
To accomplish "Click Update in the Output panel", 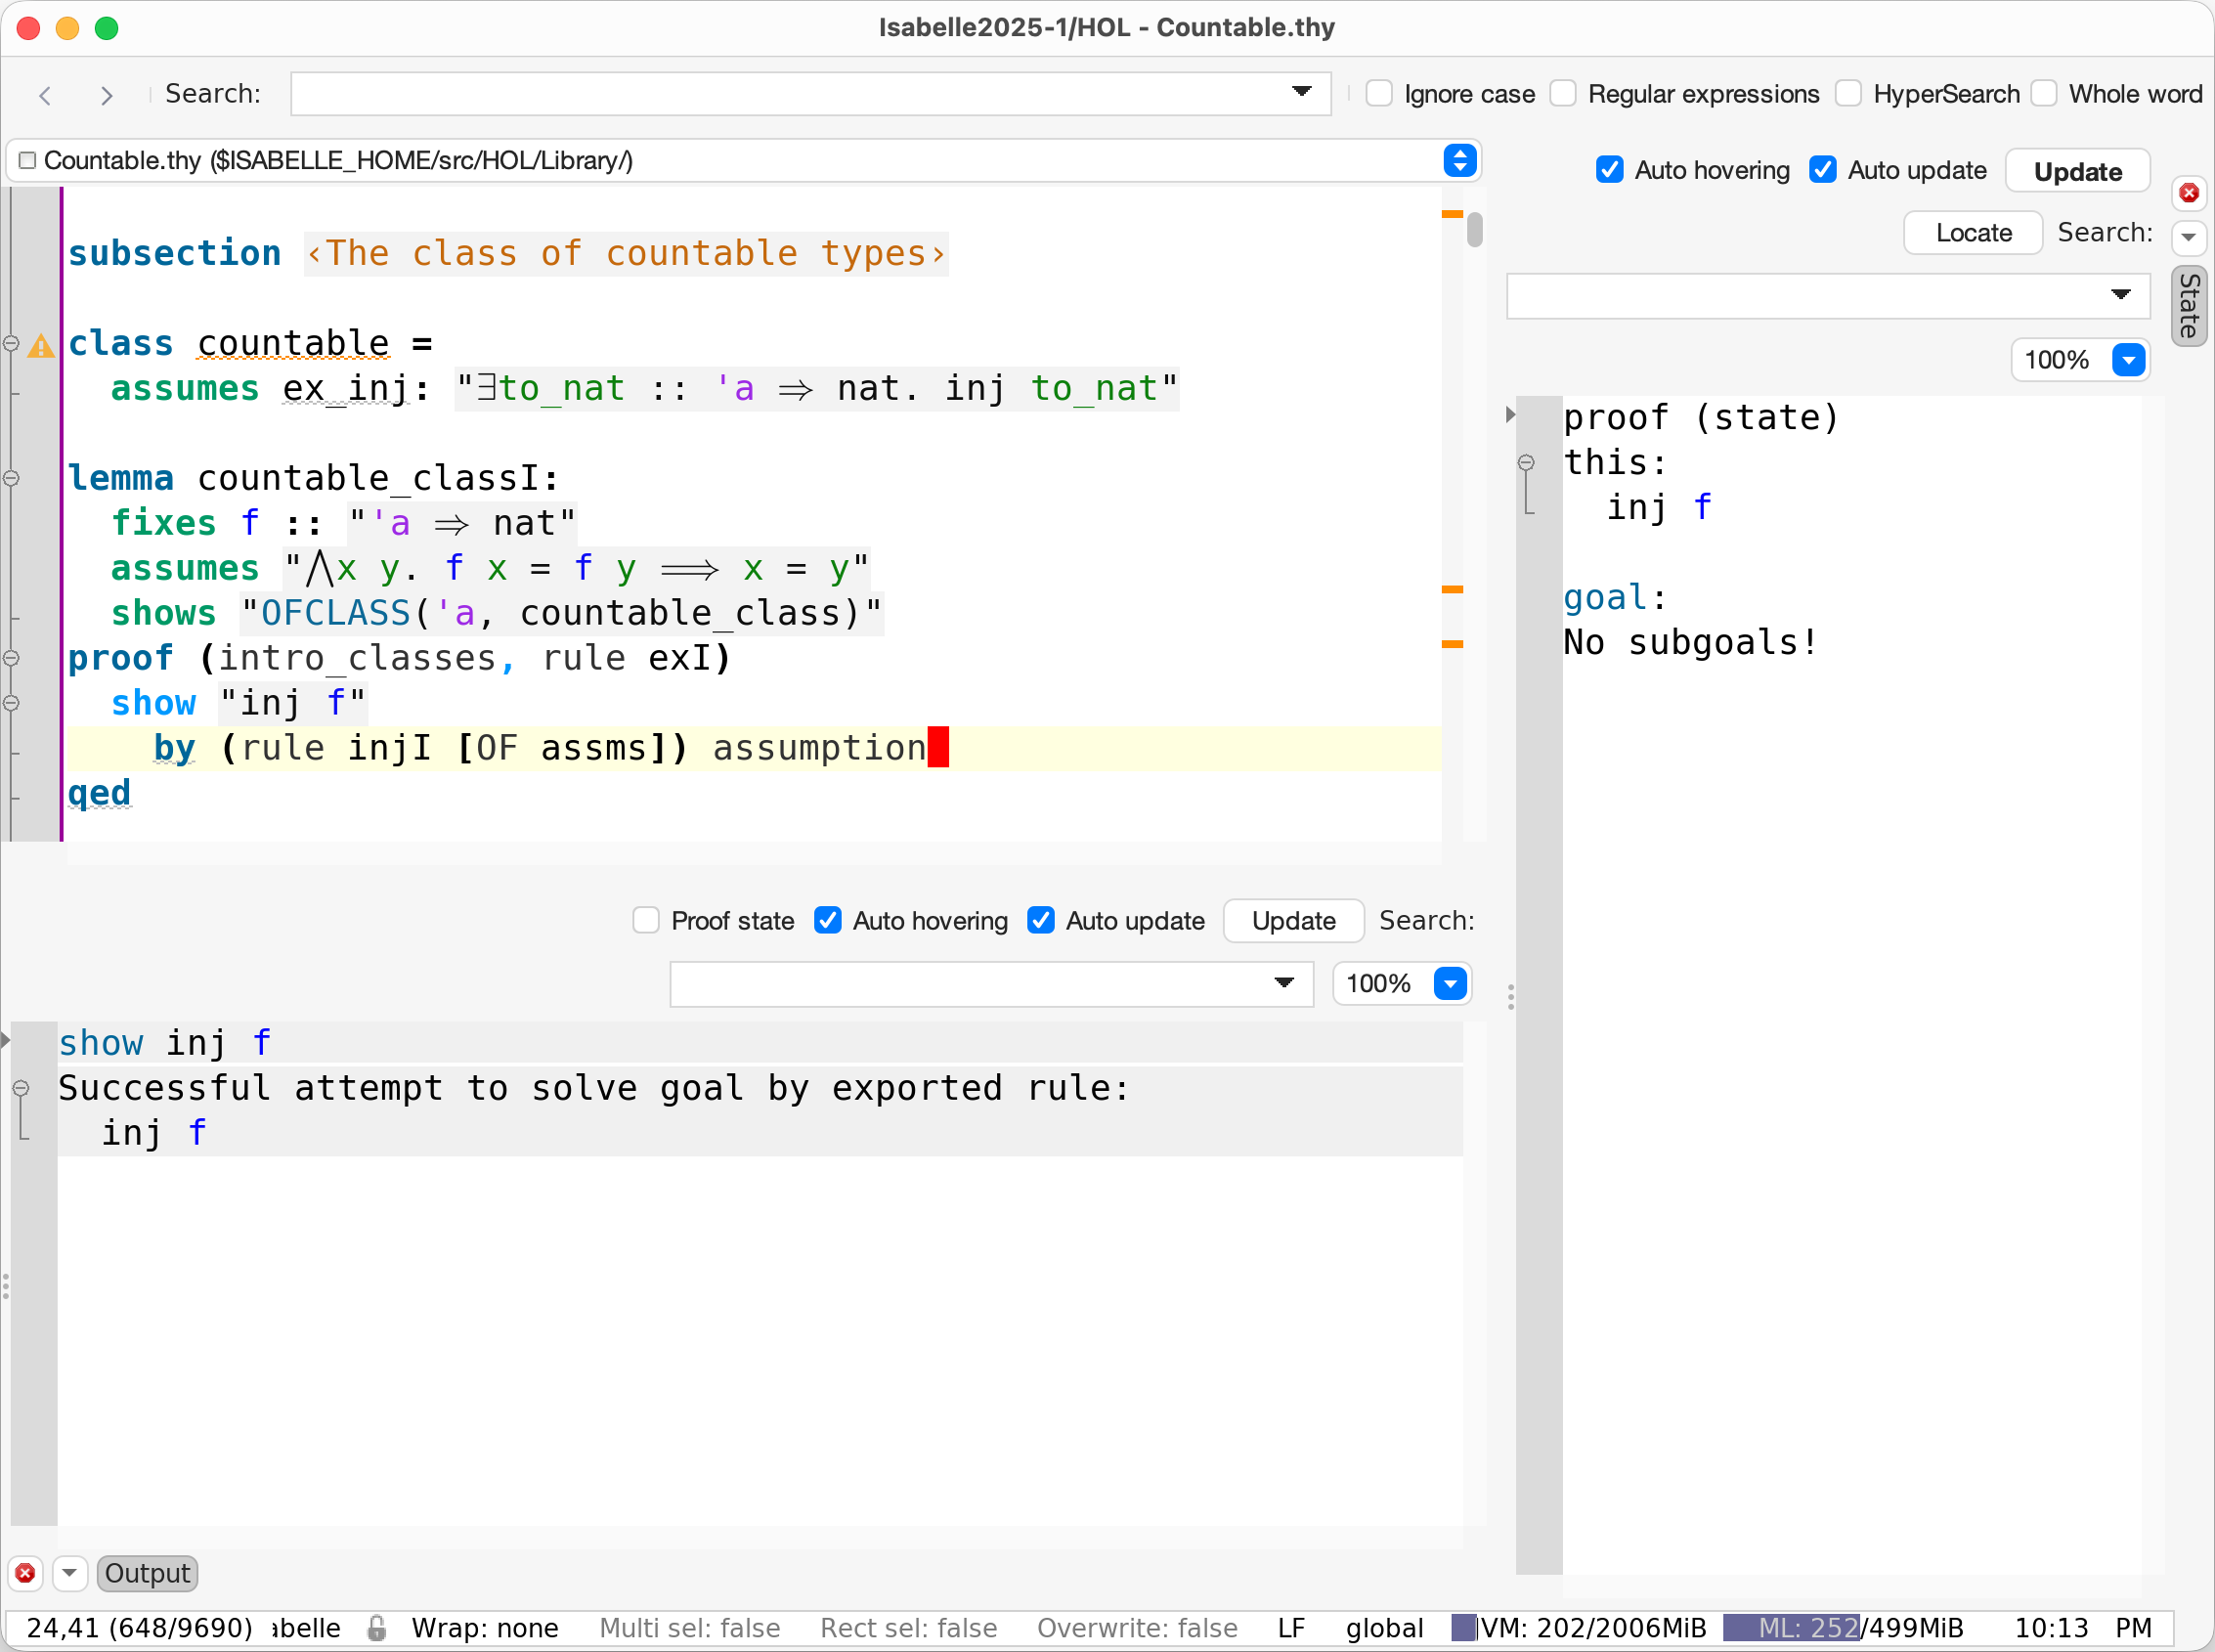I will 1292,920.
